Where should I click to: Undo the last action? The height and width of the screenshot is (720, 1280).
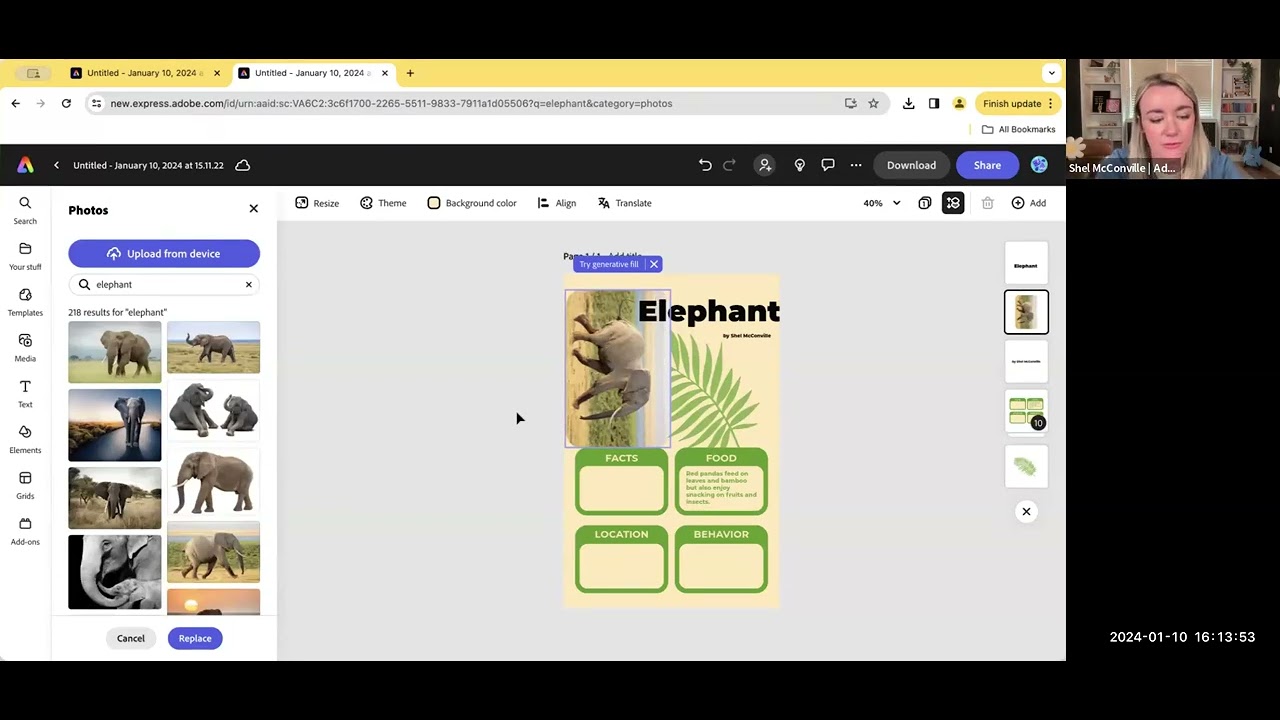point(705,165)
